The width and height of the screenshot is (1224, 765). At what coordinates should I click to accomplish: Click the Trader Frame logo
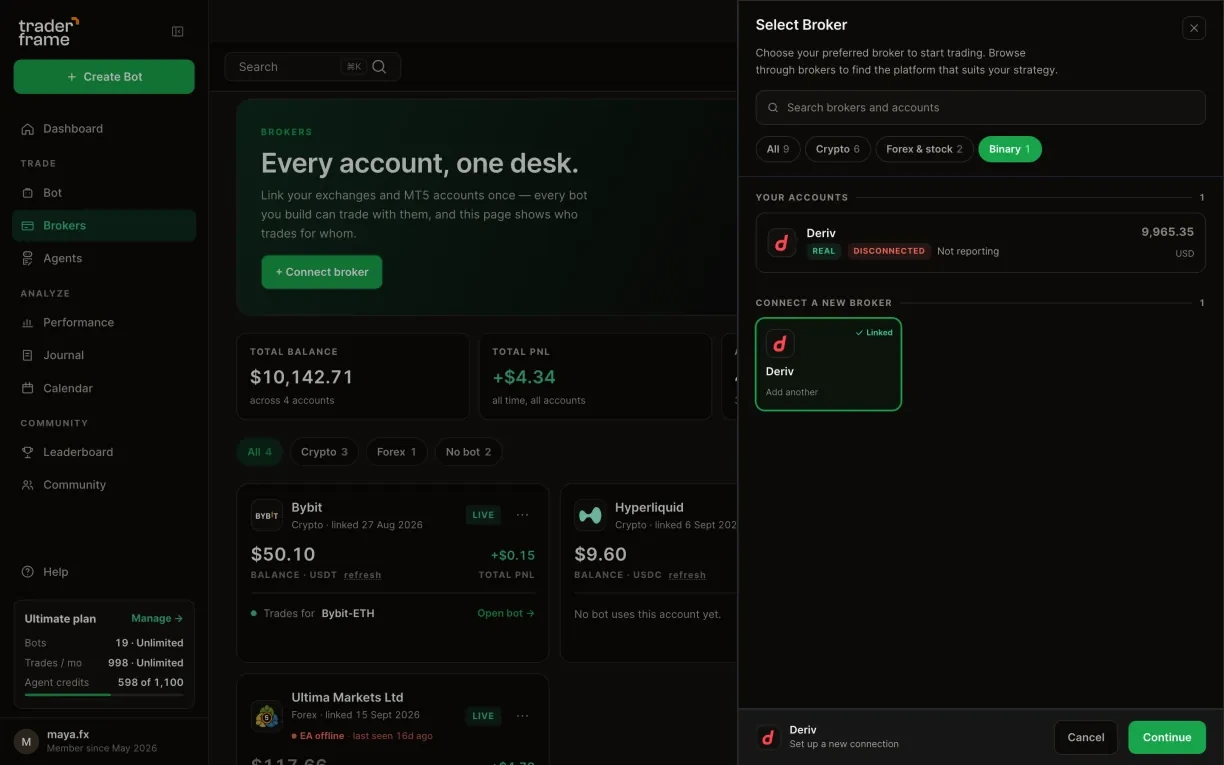[48, 31]
